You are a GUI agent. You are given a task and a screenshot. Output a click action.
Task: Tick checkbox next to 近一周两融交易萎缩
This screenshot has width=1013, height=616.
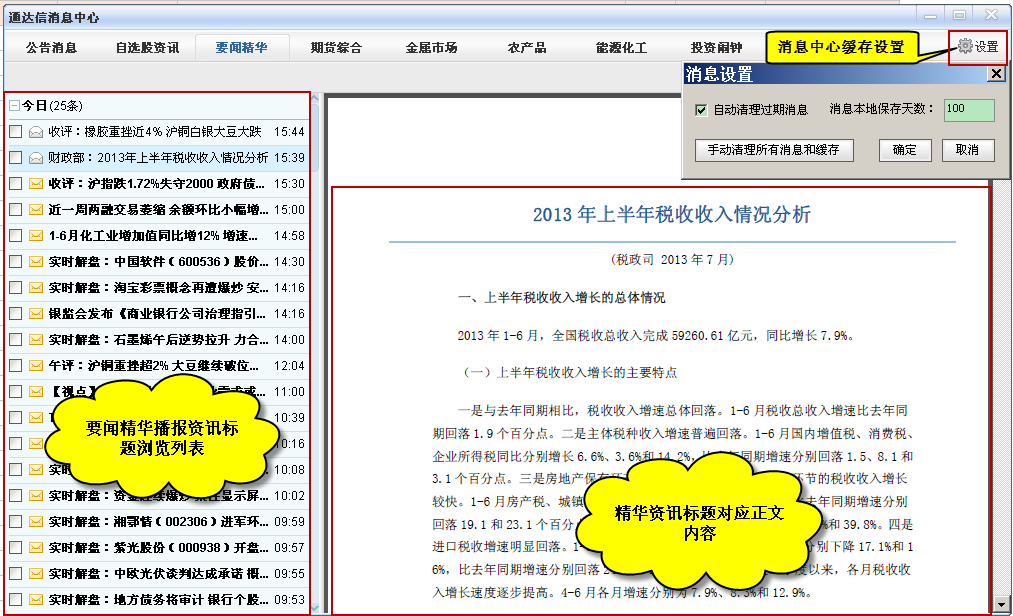tap(15, 210)
